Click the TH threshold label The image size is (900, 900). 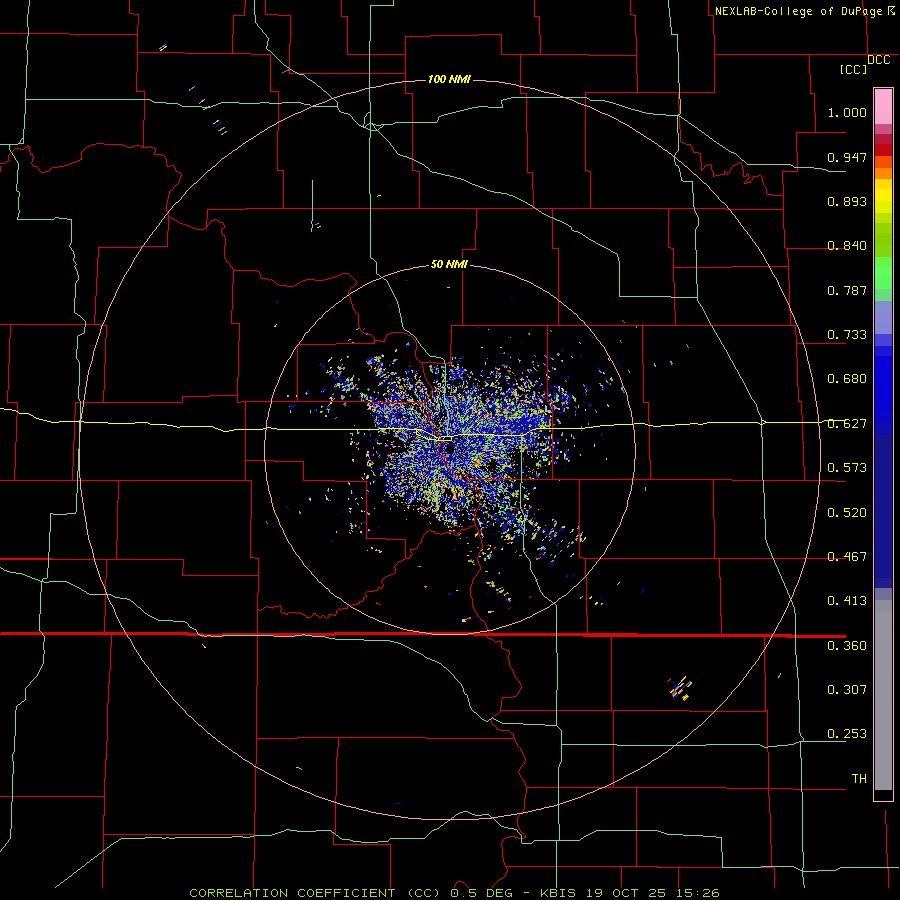[x=859, y=779]
